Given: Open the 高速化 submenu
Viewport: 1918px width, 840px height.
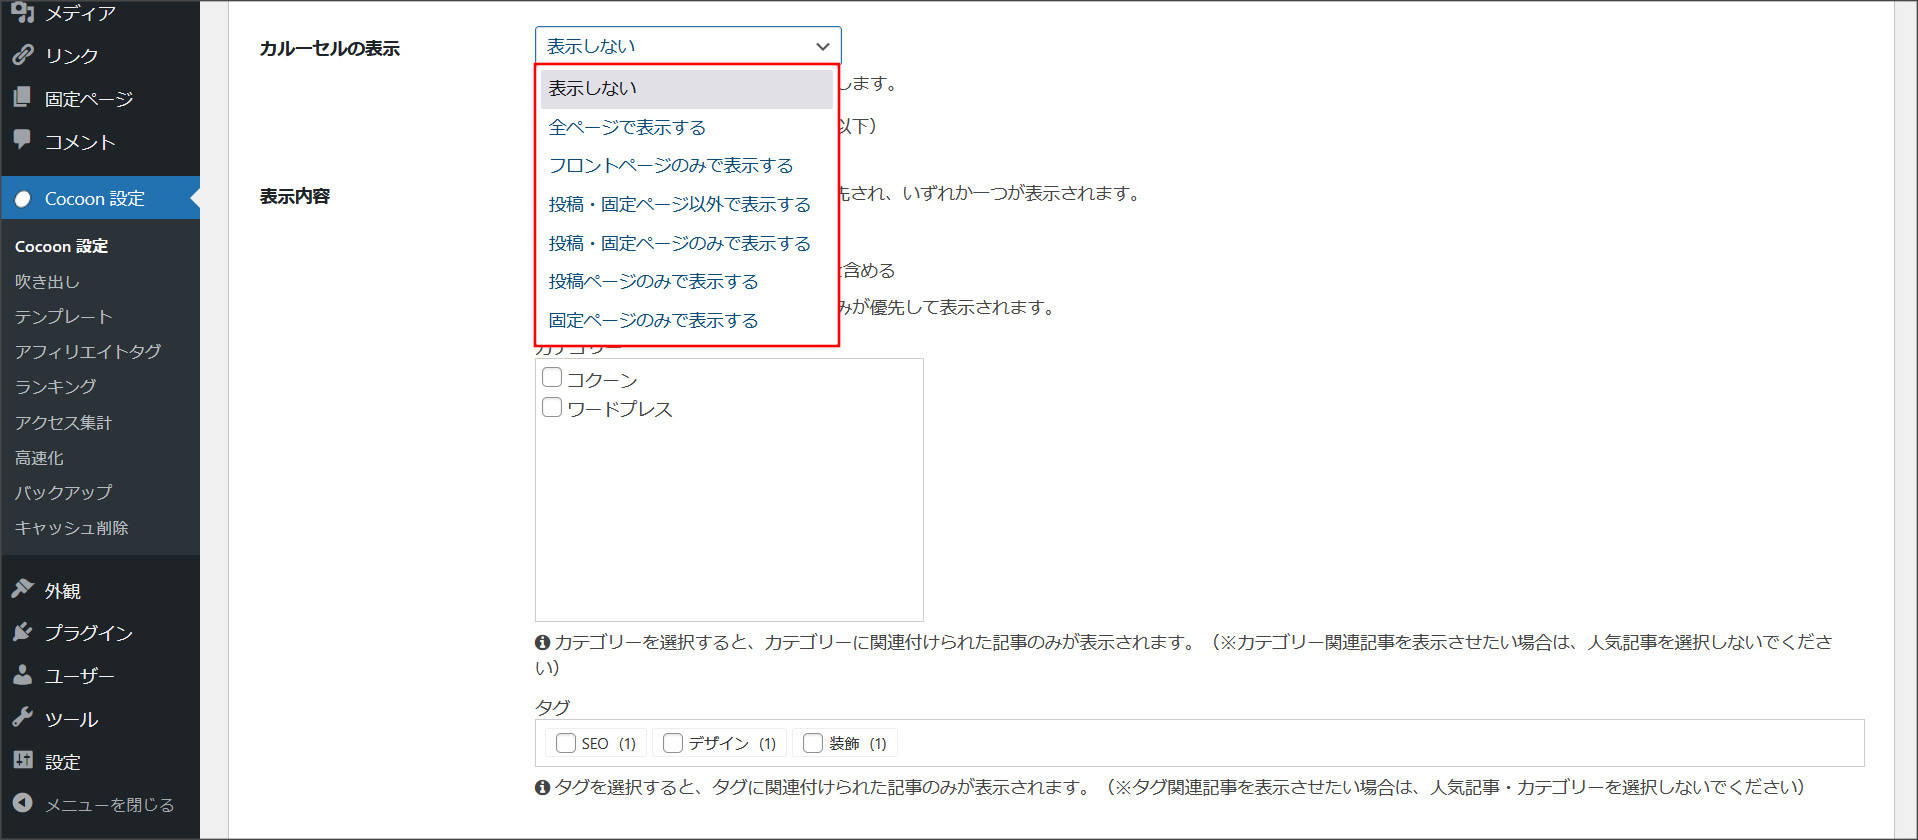Looking at the screenshot, I should [x=39, y=458].
